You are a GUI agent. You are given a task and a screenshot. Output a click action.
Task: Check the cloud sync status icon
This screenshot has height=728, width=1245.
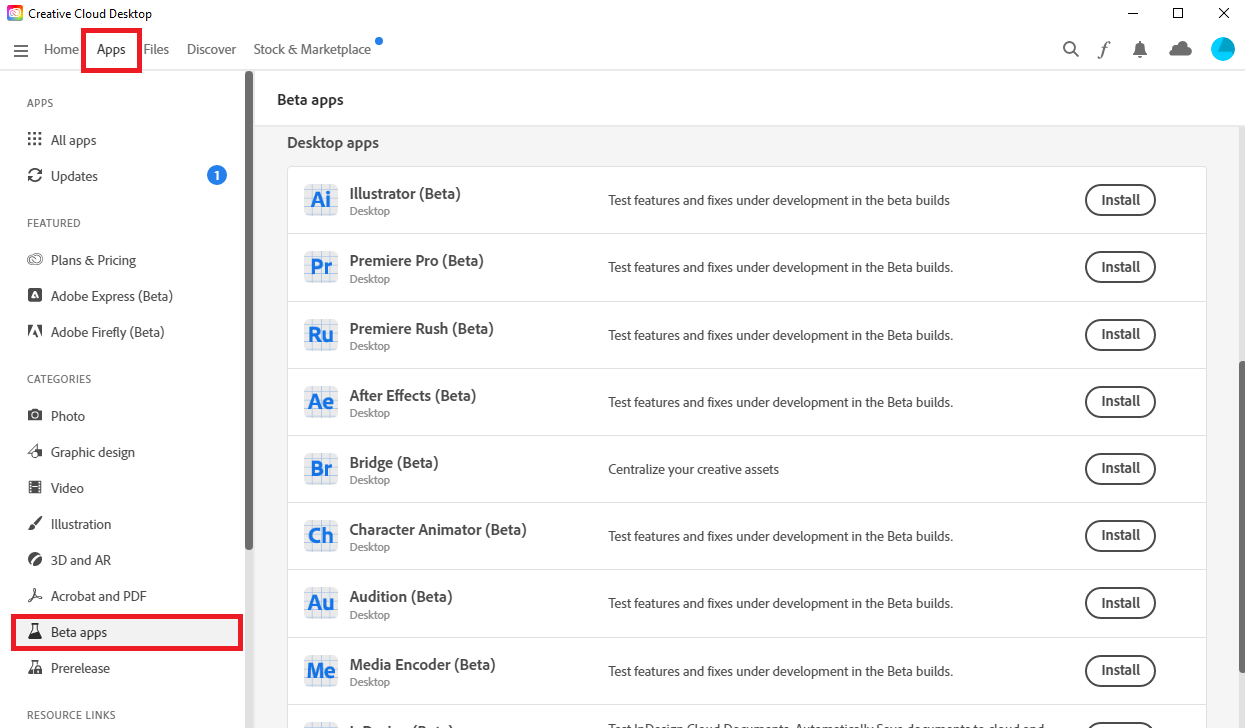coord(1180,49)
